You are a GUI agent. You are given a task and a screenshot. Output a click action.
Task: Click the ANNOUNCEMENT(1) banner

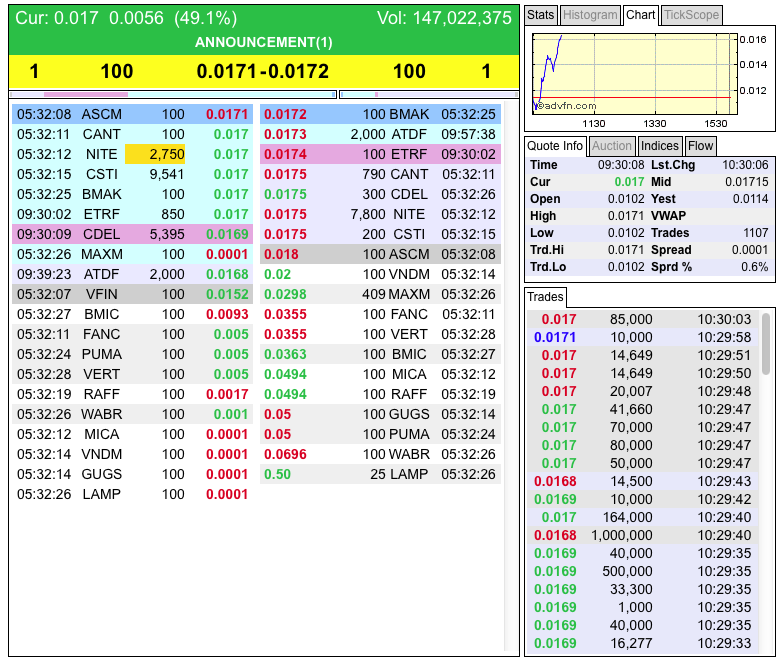pyautogui.click(x=264, y=42)
